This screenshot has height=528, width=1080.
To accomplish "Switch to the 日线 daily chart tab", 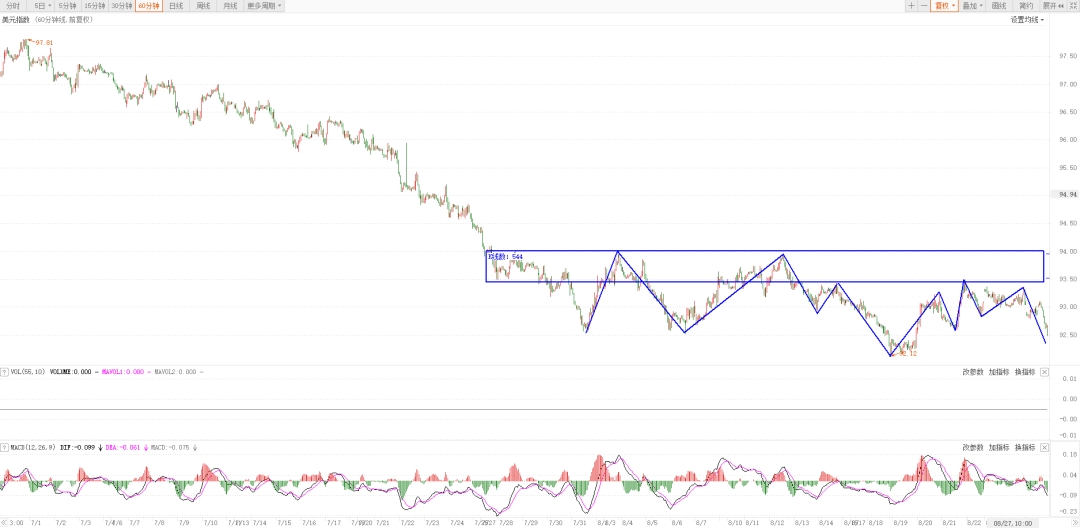I will click(176, 6).
